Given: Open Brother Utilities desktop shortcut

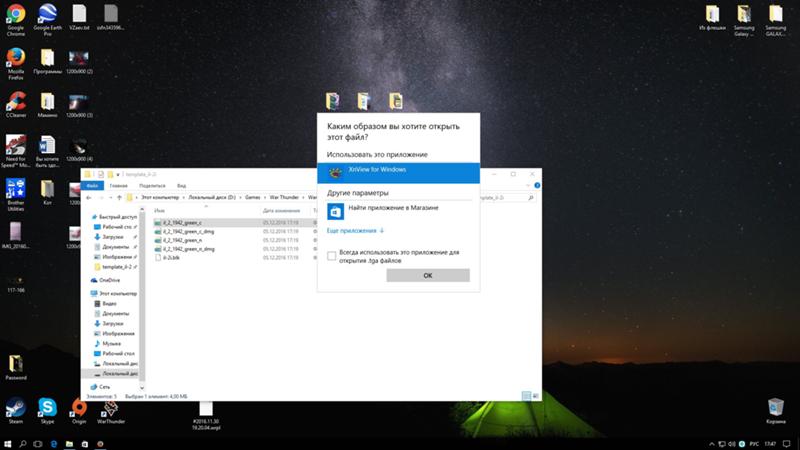Looking at the screenshot, I should coord(16,195).
